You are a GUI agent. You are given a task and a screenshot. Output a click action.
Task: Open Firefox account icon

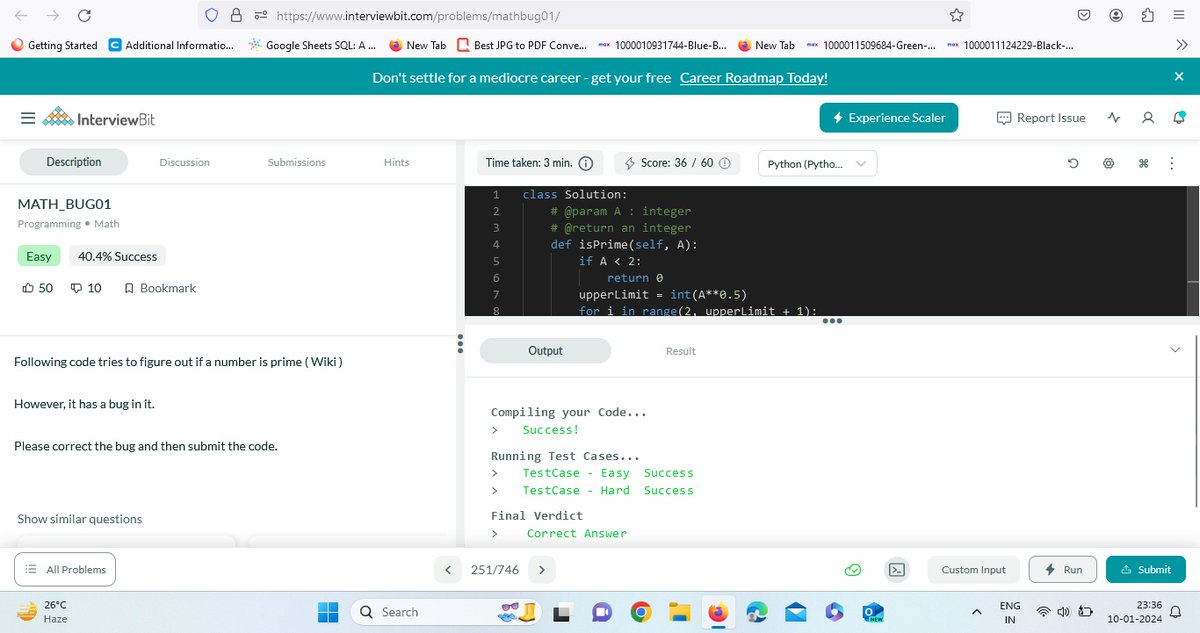1117,15
